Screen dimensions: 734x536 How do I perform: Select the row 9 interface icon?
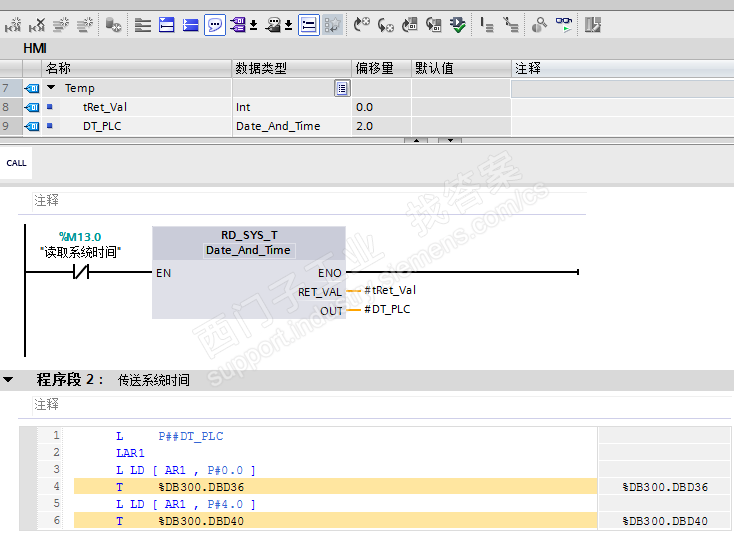(32, 126)
